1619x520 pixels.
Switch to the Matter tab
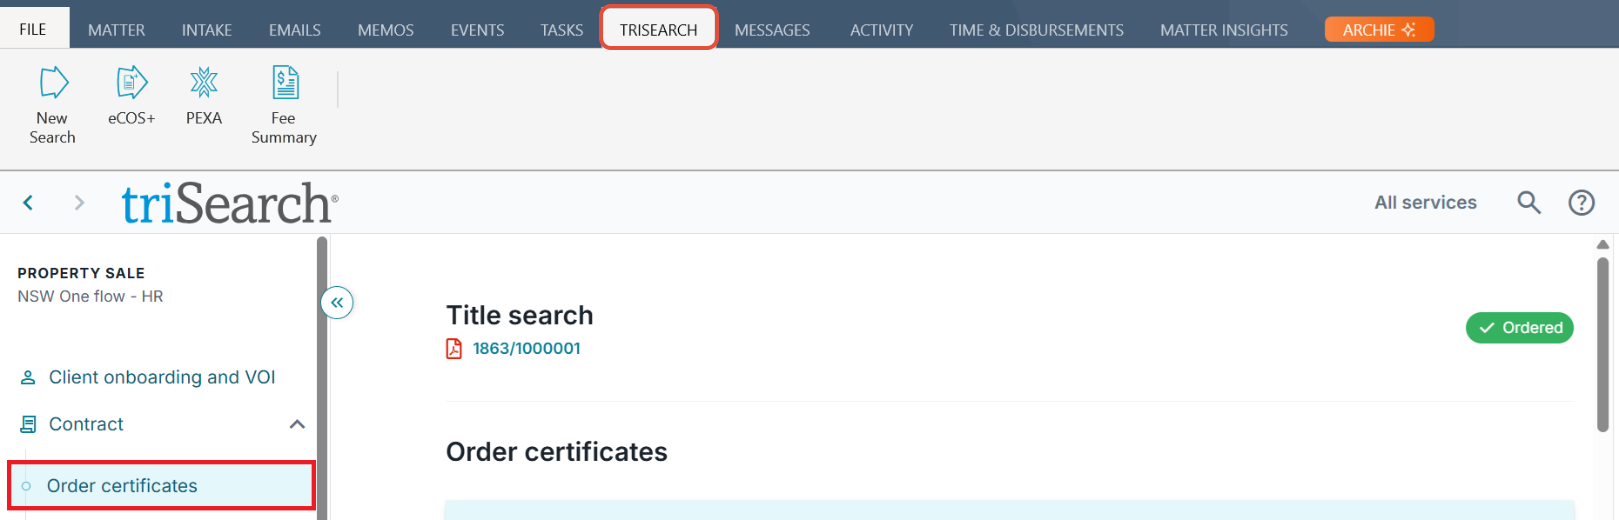[x=116, y=30]
